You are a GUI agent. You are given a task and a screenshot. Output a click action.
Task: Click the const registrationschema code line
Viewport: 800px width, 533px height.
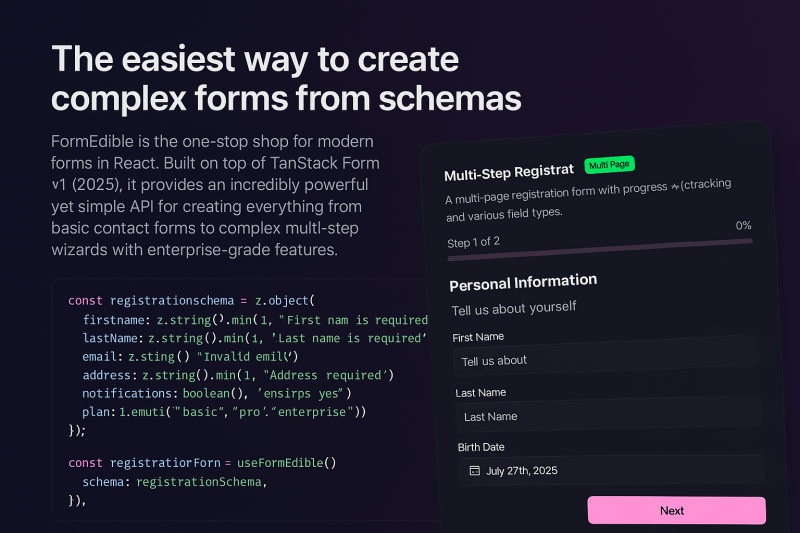click(x=191, y=300)
